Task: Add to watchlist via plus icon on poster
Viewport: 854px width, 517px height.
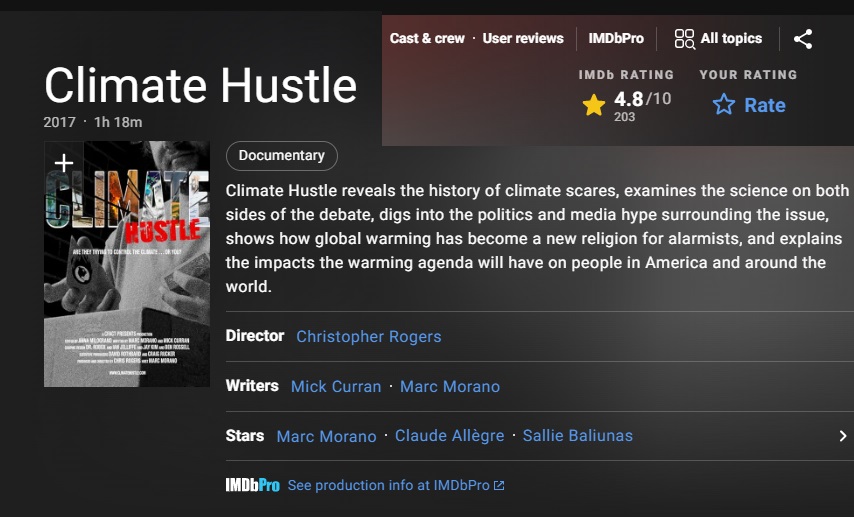Action: tap(63, 162)
